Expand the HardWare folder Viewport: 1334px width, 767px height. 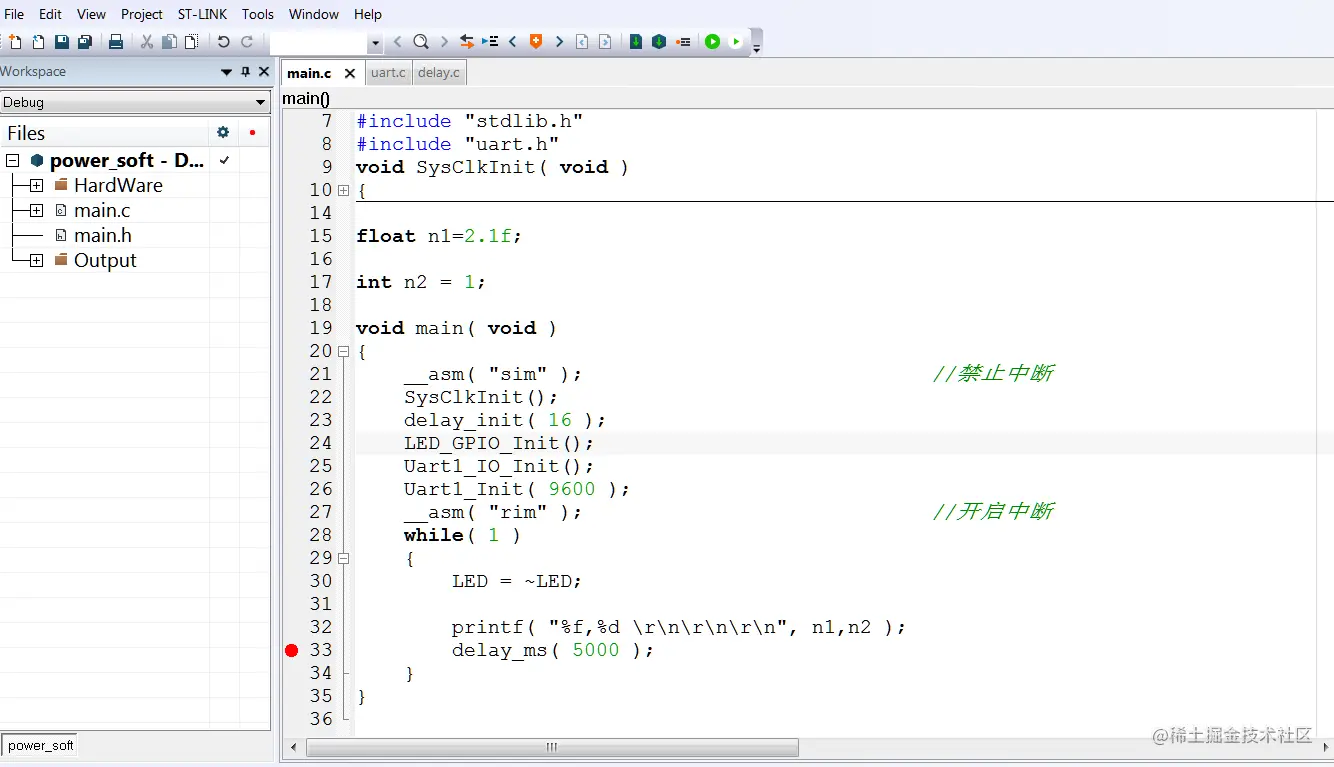pyautogui.click(x=36, y=185)
